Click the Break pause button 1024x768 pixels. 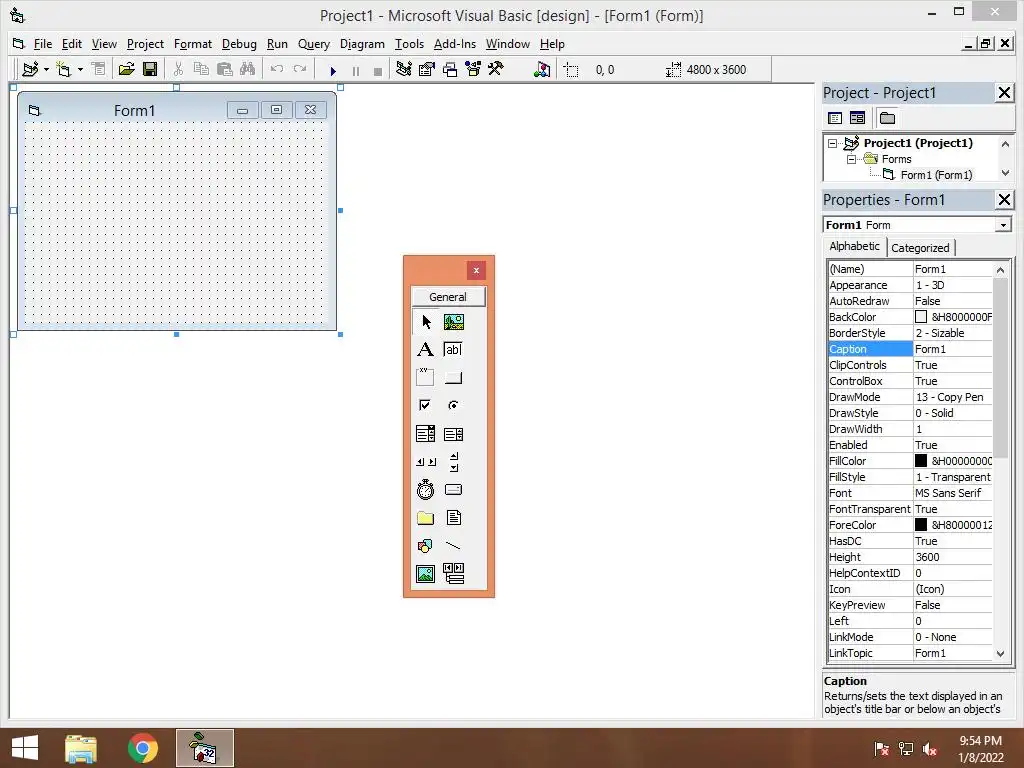(356, 71)
